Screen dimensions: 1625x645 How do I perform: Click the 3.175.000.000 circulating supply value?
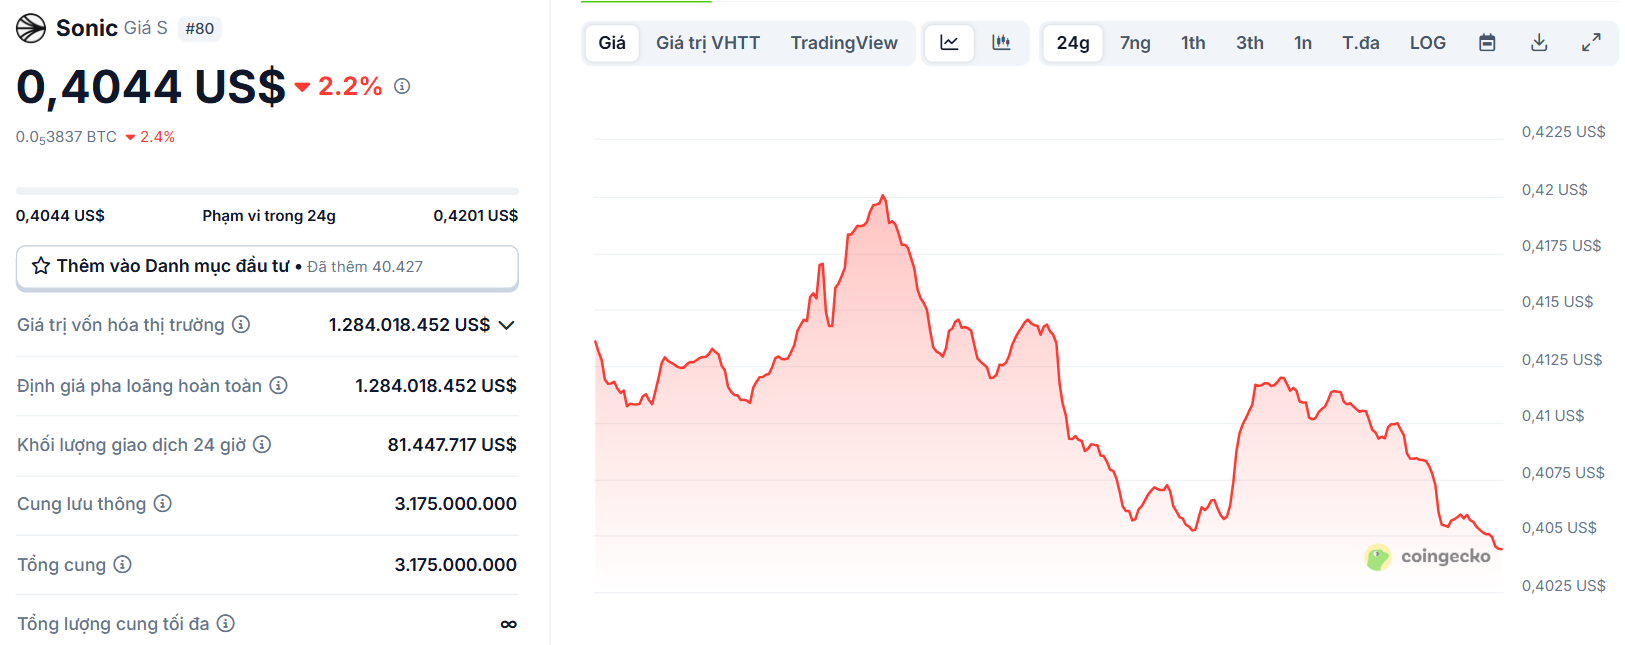pyautogui.click(x=456, y=504)
